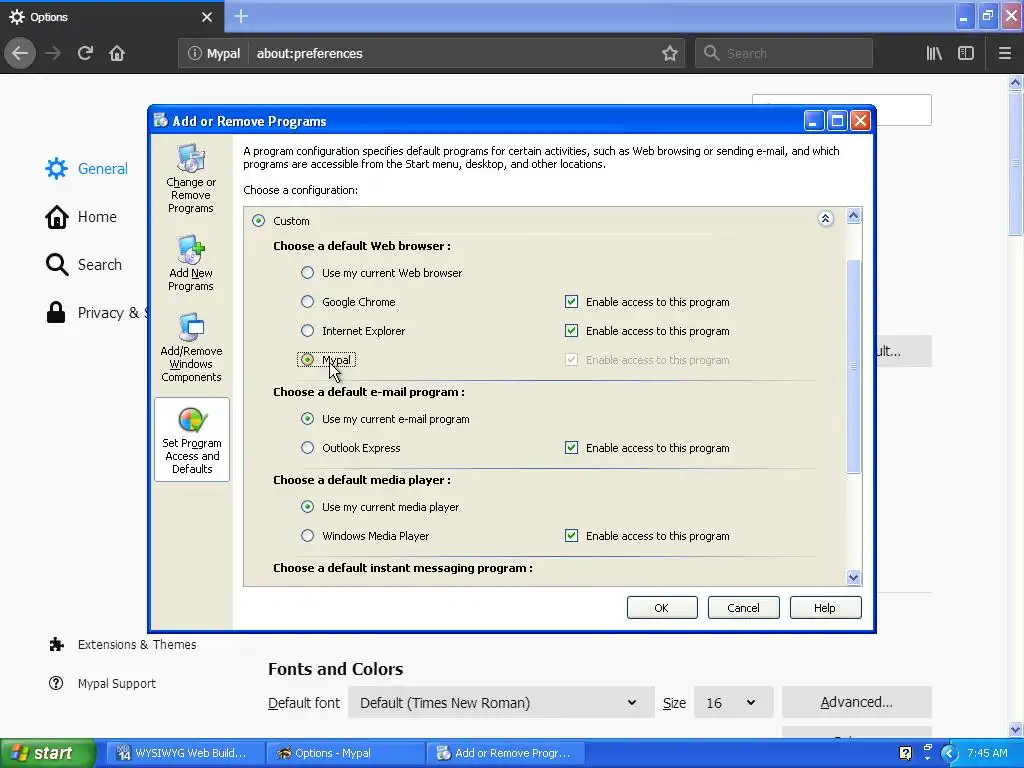This screenshot has width=1024, height=768.
Task: Maximize the Add or Remove Programs window
Action: tap(837, 121)
